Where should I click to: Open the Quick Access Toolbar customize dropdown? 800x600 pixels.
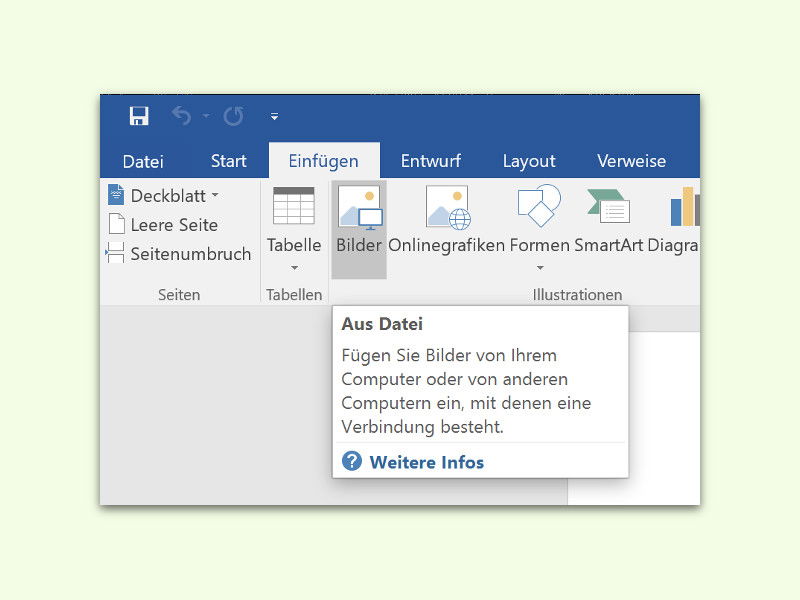tap(274, 116)
